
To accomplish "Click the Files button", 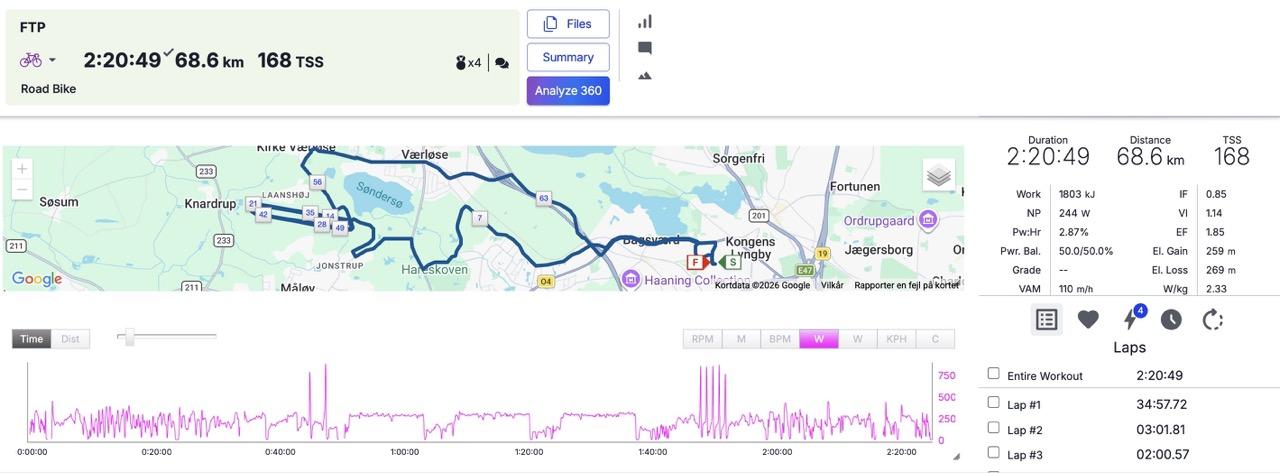I will (x=568, y=24).
